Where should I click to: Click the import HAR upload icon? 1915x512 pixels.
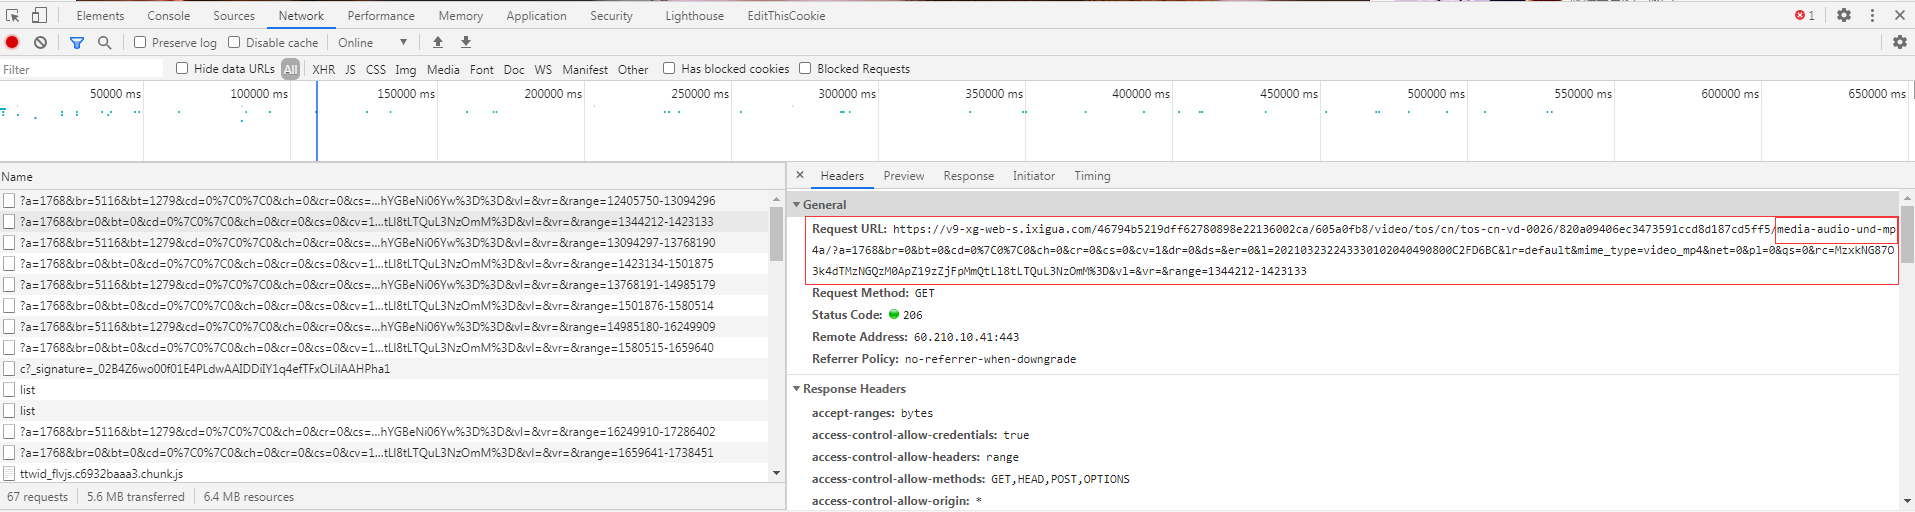(x=438, y=42)
